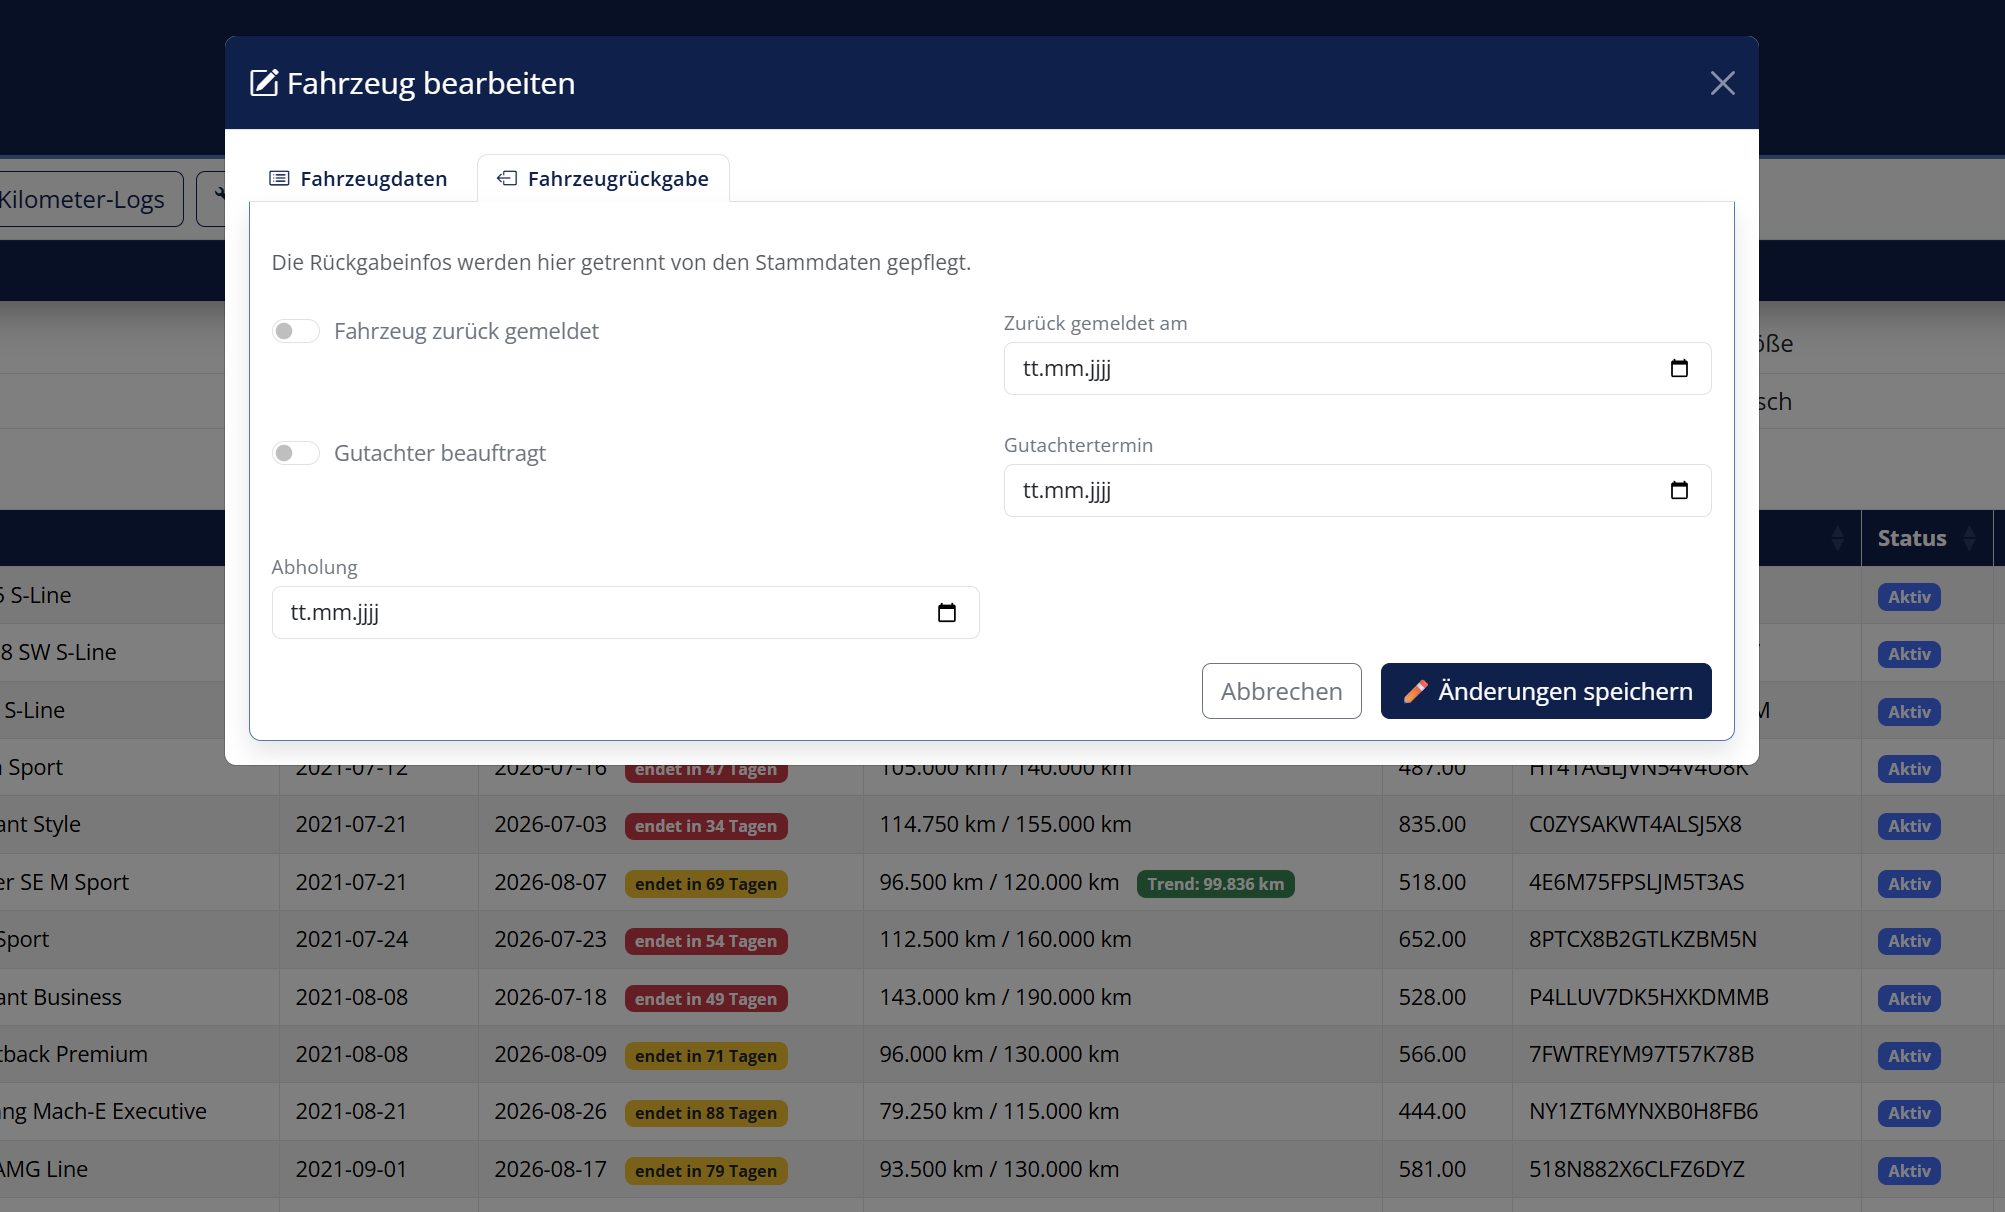
Task: Click the list icon on Fahrzeugdaten tab
Action: coord(279,179)
